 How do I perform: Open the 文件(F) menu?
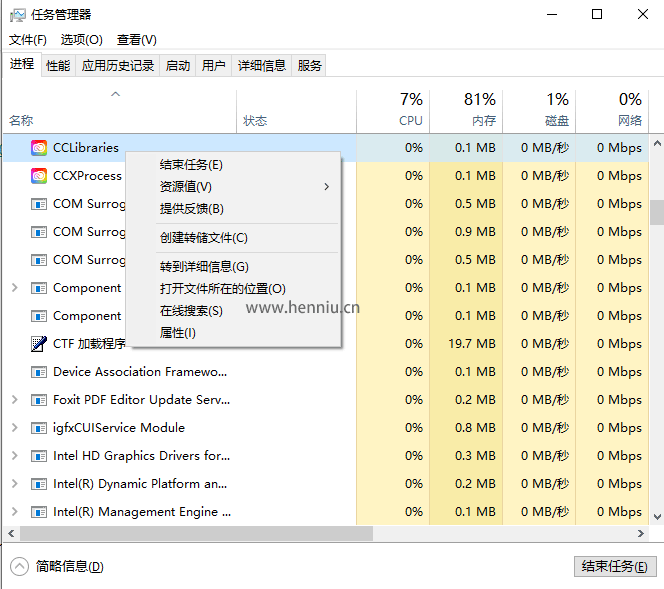[28, 40]
